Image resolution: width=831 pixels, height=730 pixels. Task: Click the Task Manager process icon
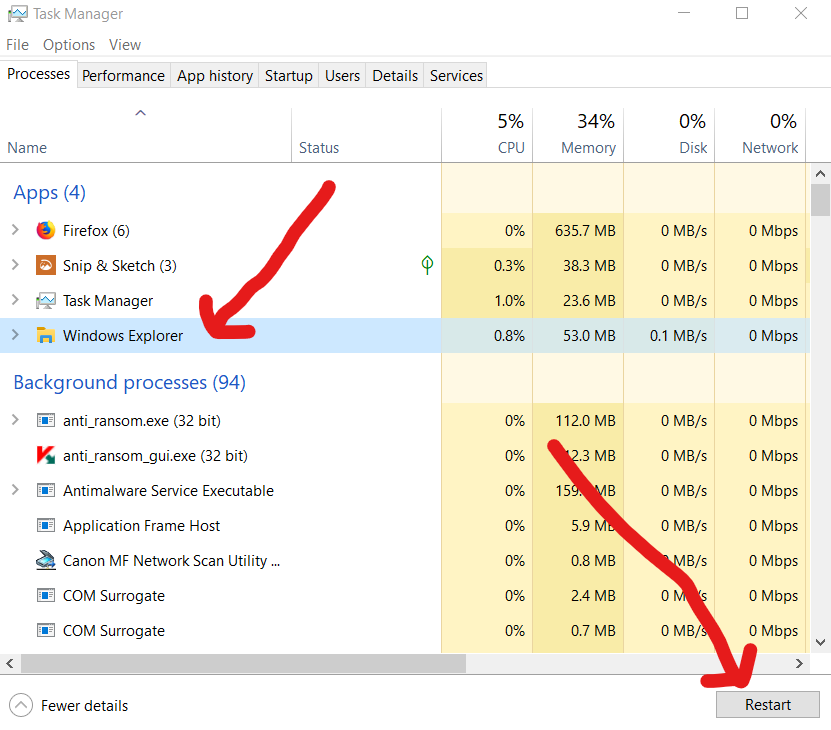[45, 301]
